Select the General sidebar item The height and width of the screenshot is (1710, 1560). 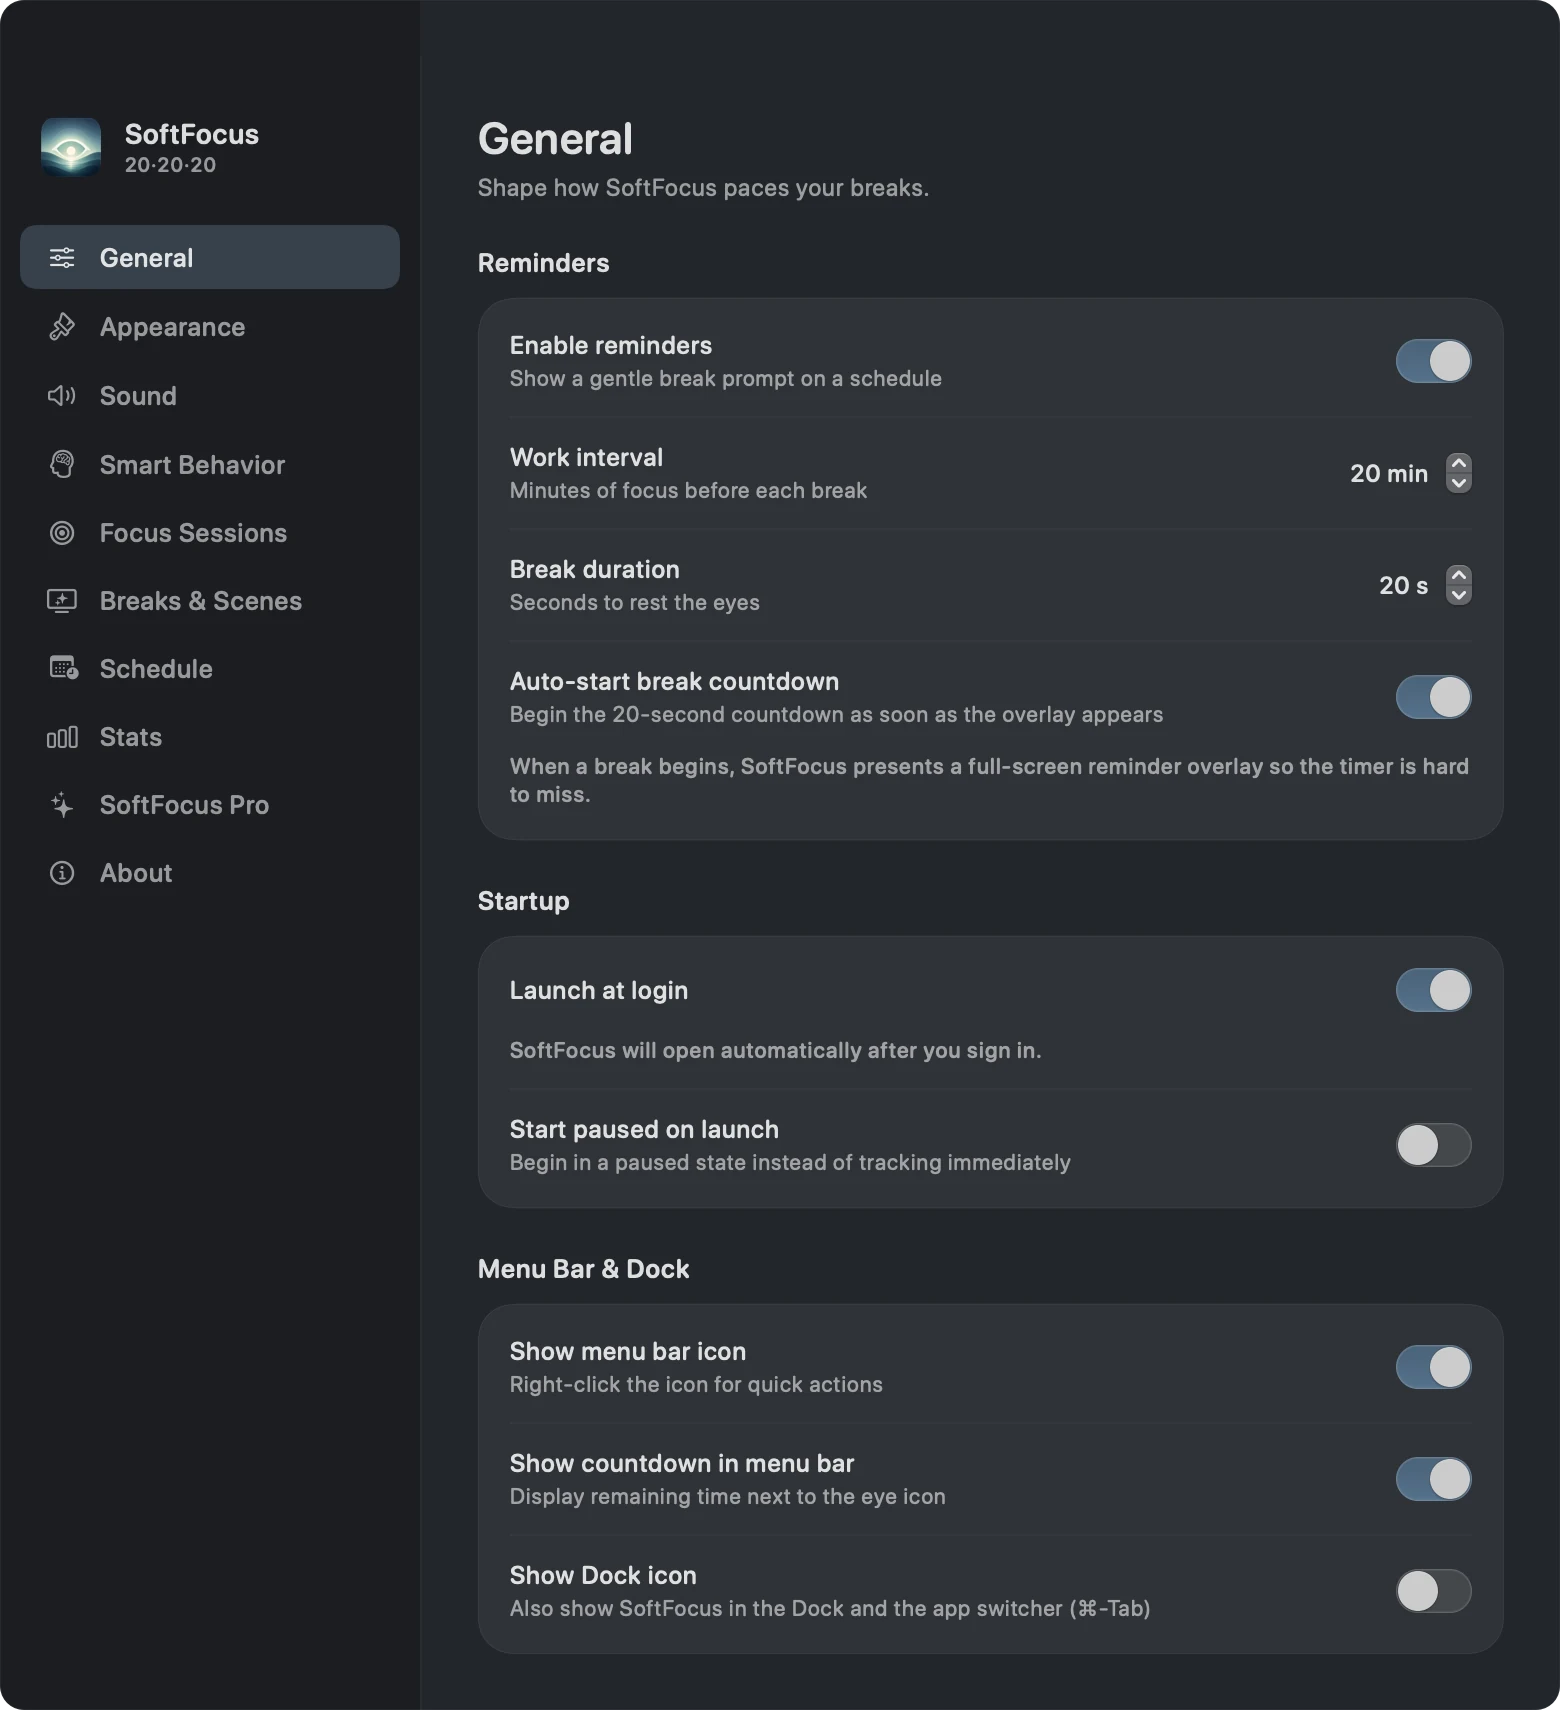(x=210, y=257)
